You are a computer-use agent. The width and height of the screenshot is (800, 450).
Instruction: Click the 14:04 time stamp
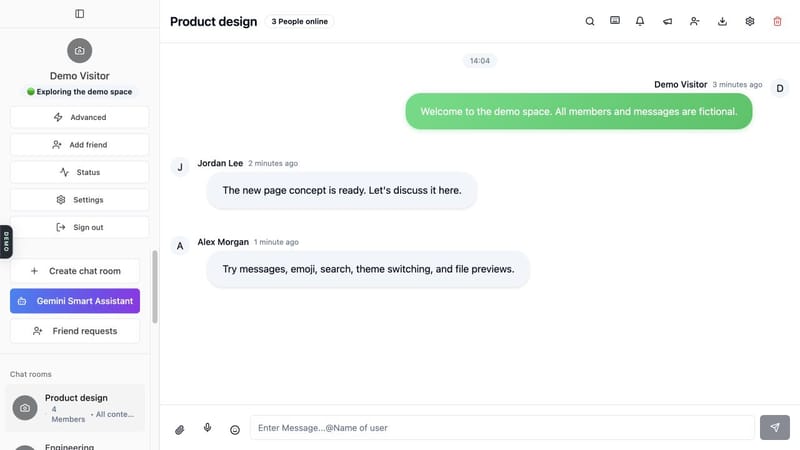coord(480,61)
